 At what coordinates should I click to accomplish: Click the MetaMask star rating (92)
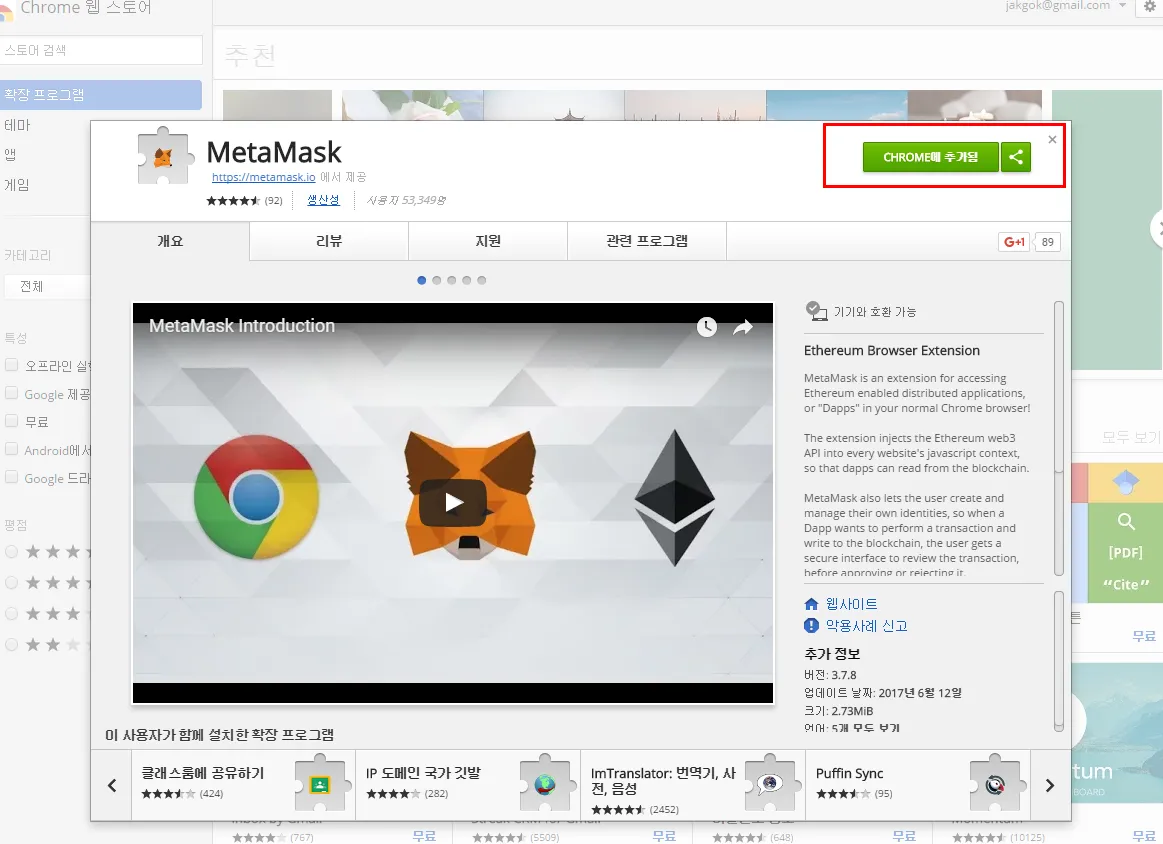click(x=244, y=200)
